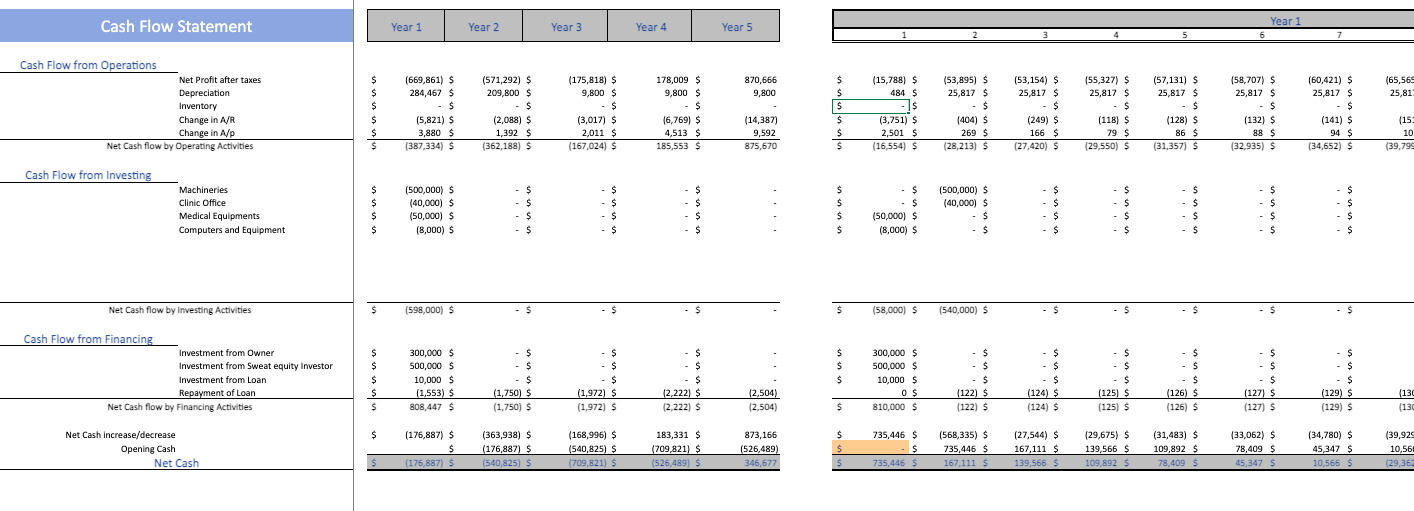
Task: Select the Depreciation row label
Action: (204, 93)
